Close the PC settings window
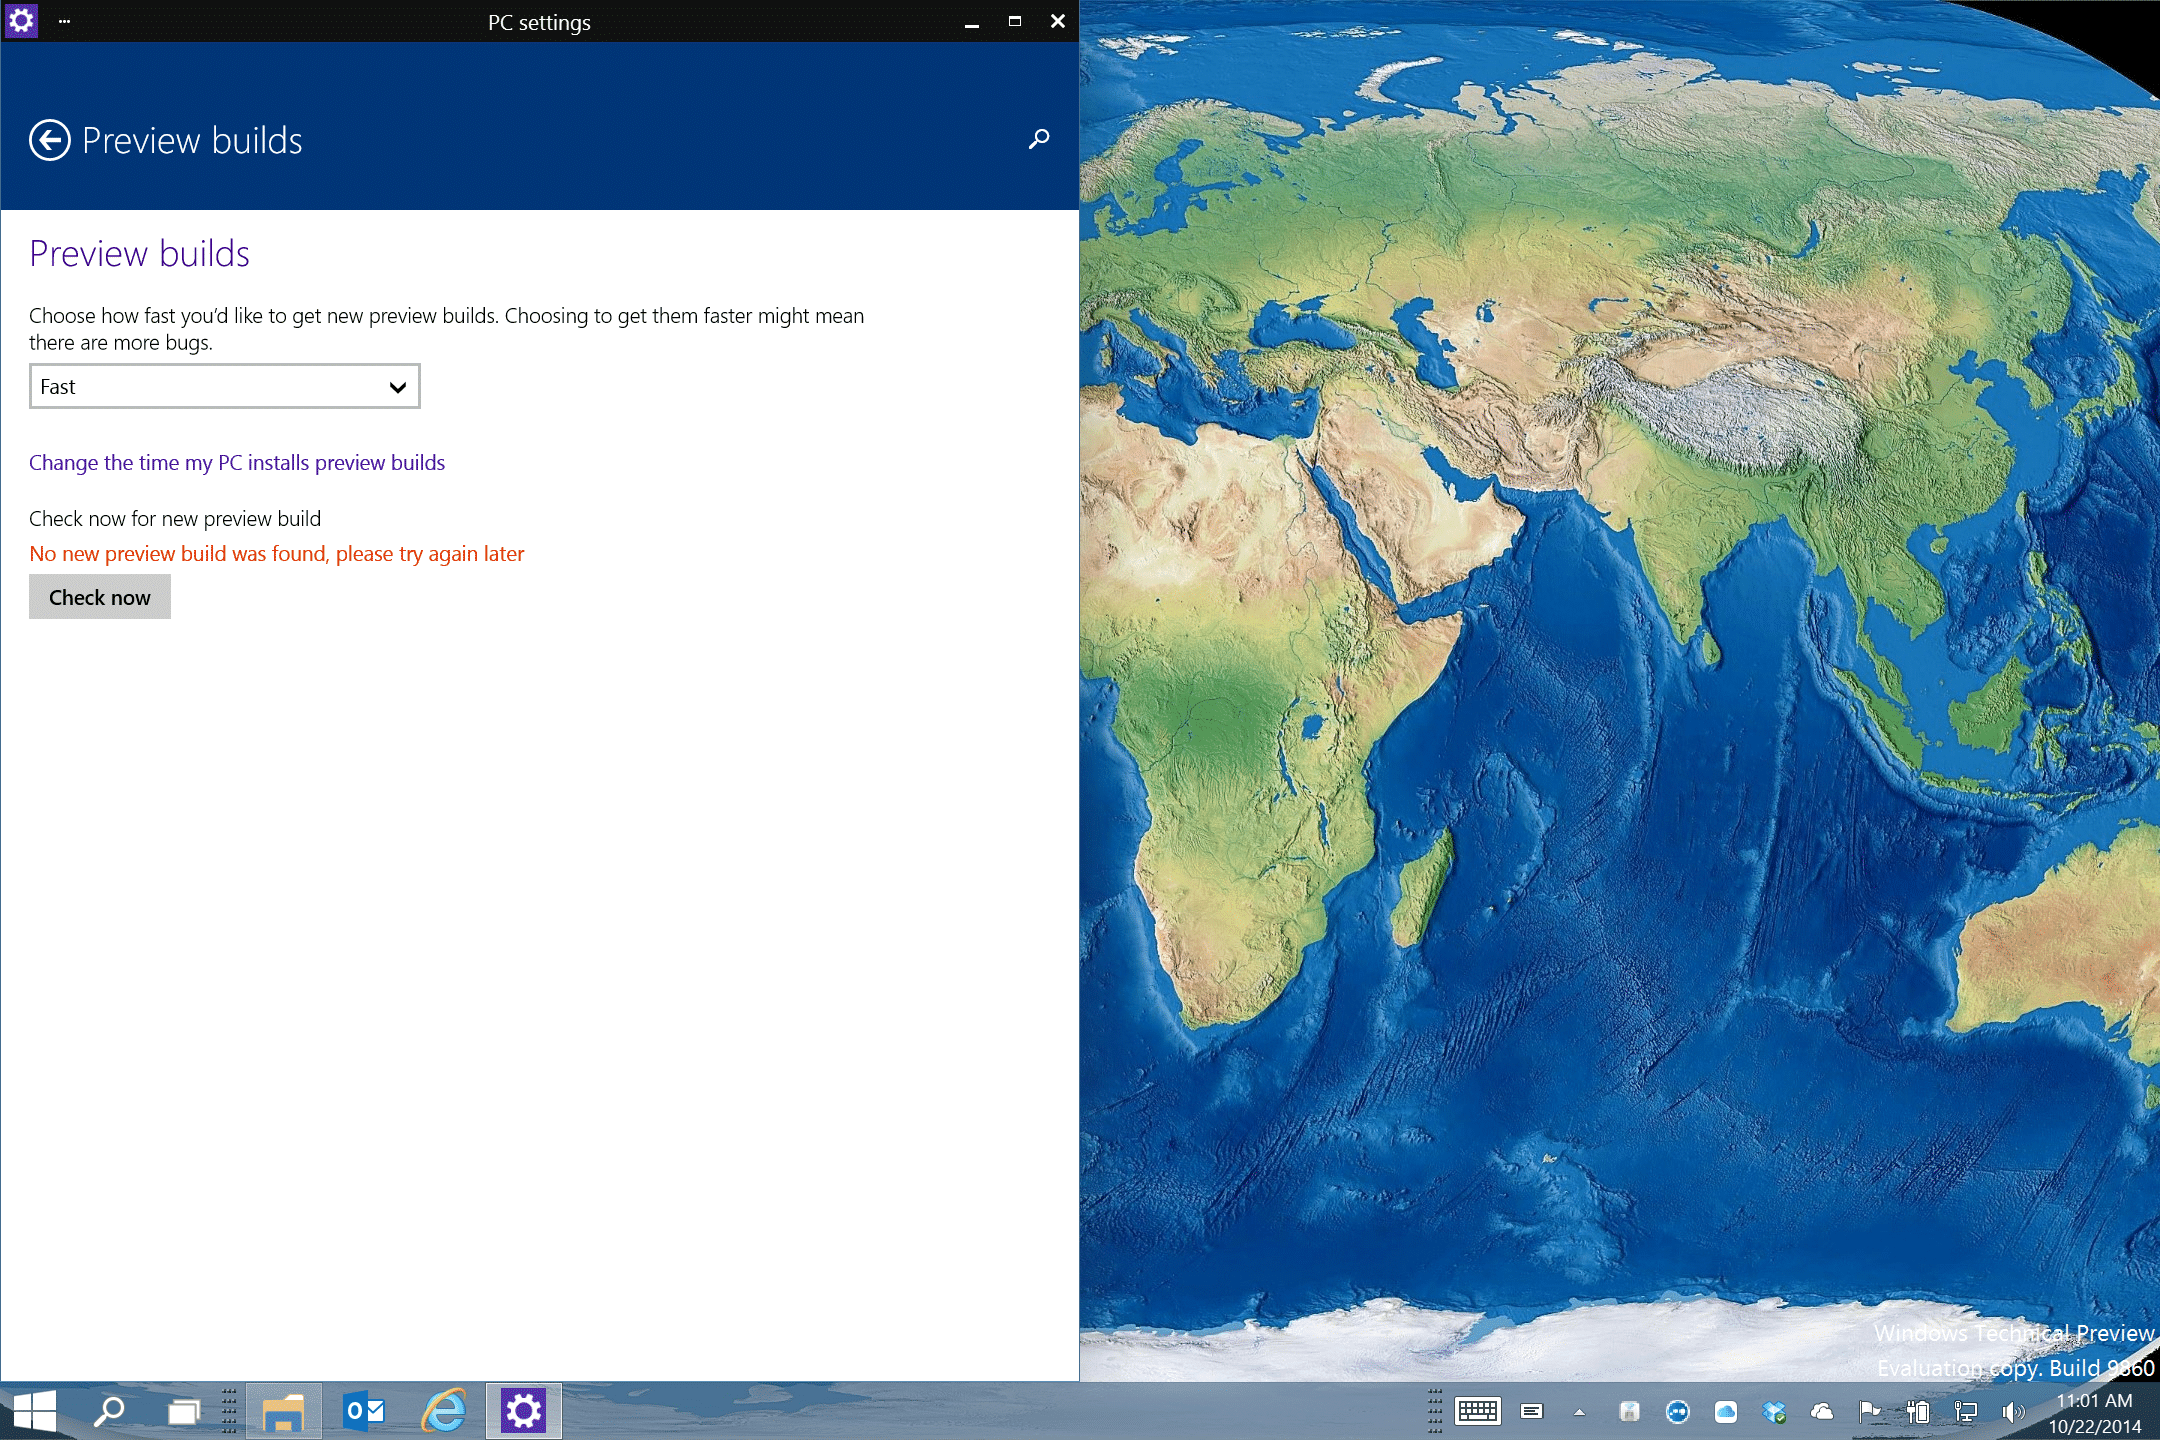Image resolution: width=2160 pixels, height=1440 pixels. pos(1057,21)
